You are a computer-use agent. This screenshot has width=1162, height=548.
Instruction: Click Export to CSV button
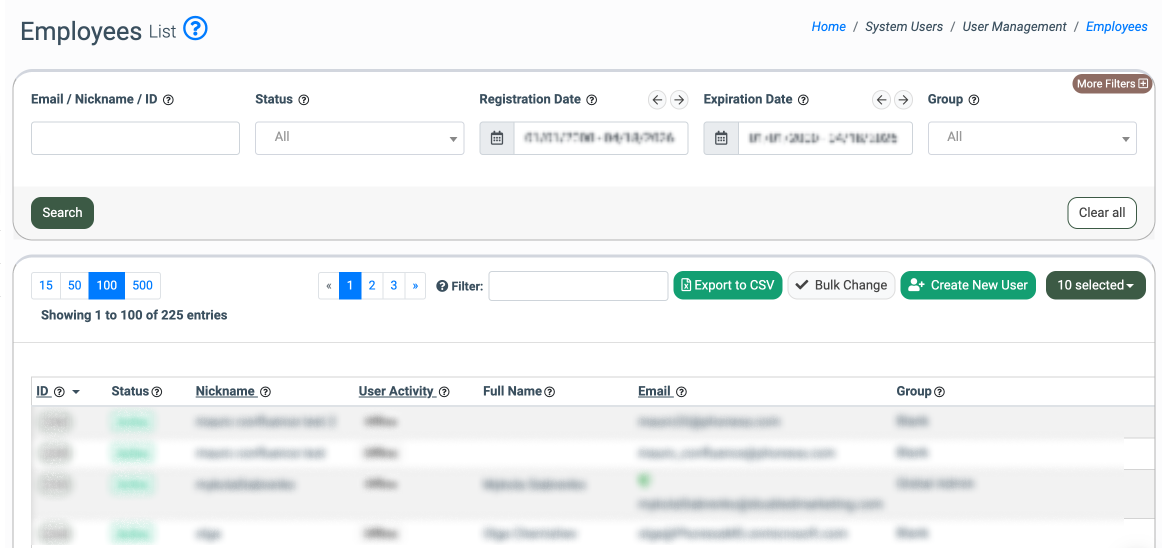[727, 285]
